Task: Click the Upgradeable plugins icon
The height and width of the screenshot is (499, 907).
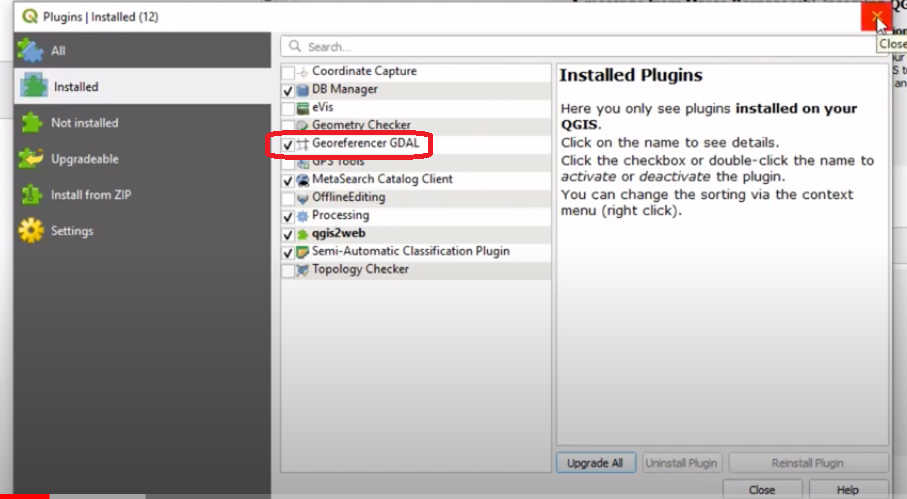Action: click(31, 158)
